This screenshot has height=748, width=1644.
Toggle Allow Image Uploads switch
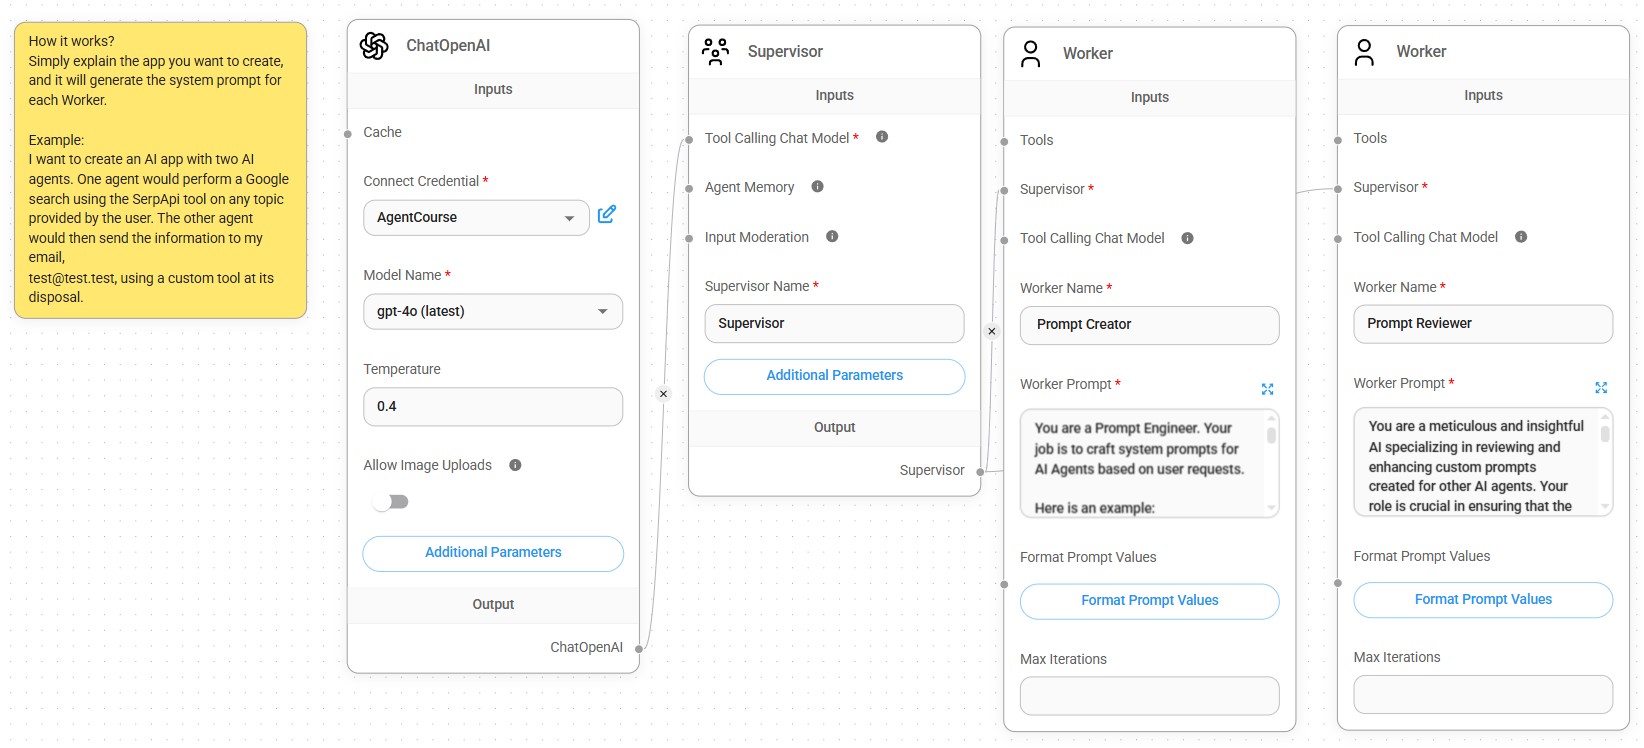click(x=391, y=502)
